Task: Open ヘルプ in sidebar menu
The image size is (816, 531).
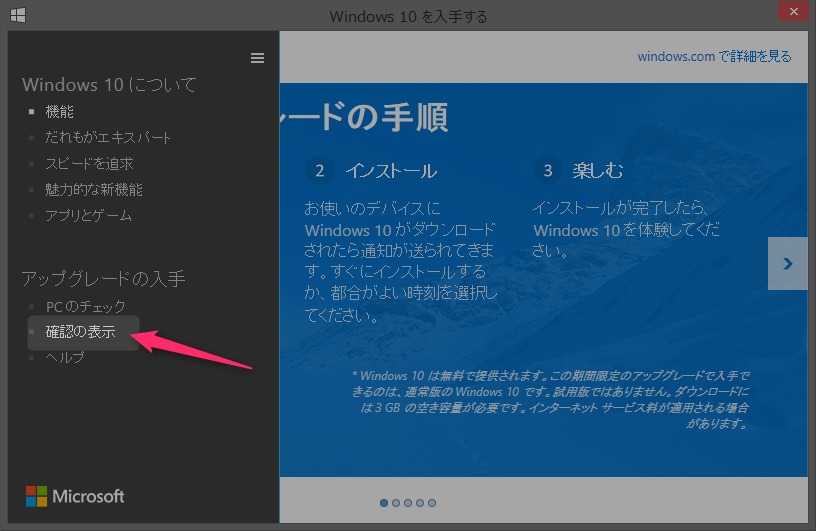Action: coord(65,357)
